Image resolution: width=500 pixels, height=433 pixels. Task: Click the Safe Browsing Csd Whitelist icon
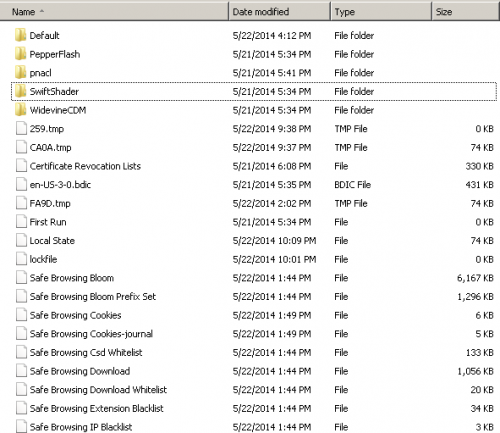point(21,352)
